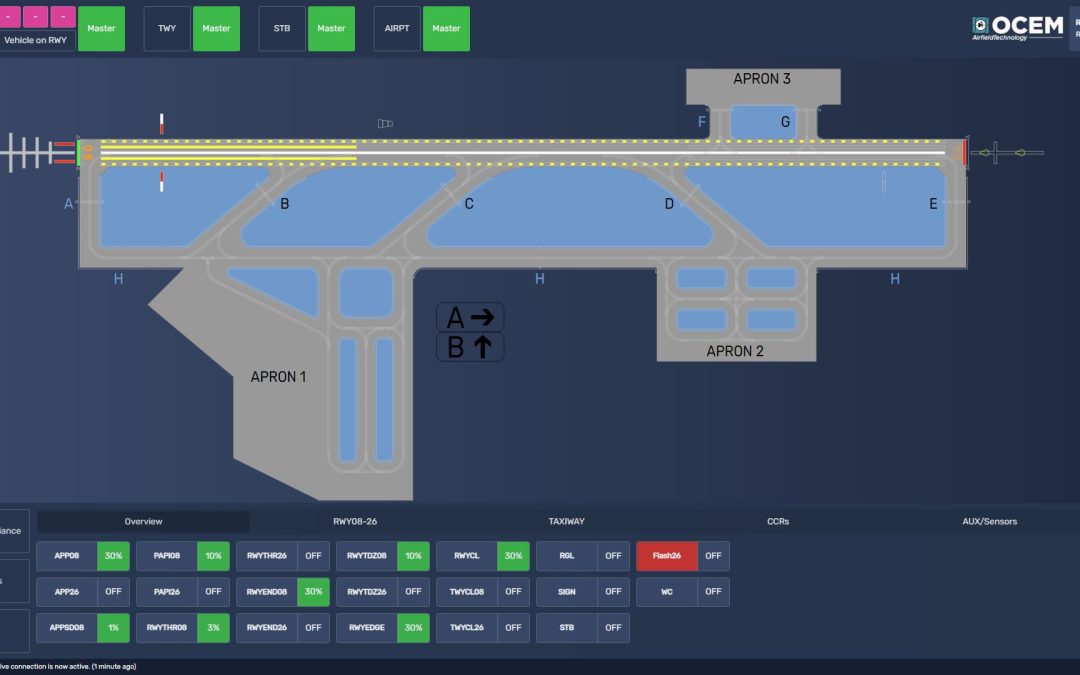Switch on the SIGN lights
The width and height of the screenshot is (1080, 675).
(583, 592)
